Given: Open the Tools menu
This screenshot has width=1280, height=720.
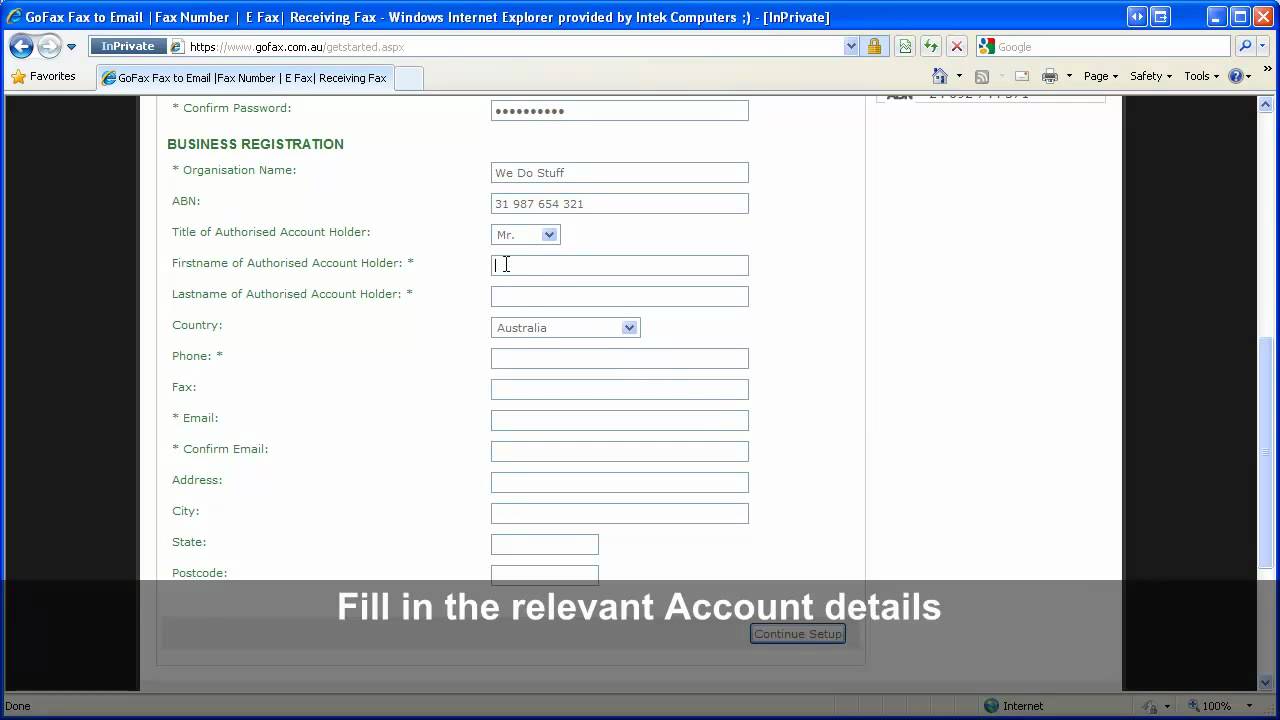Looking at the screenshot, I should (1201, 76).
